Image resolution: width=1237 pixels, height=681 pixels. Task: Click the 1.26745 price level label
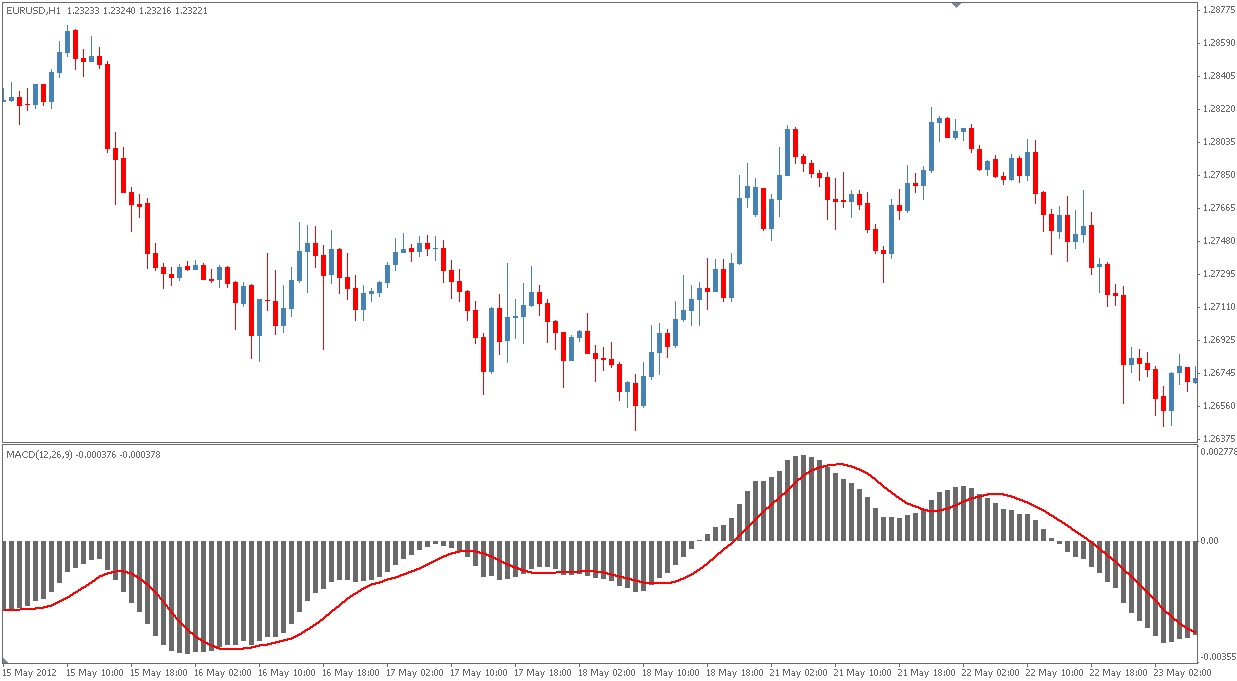pyautogui.click(x=1218, y=373)
